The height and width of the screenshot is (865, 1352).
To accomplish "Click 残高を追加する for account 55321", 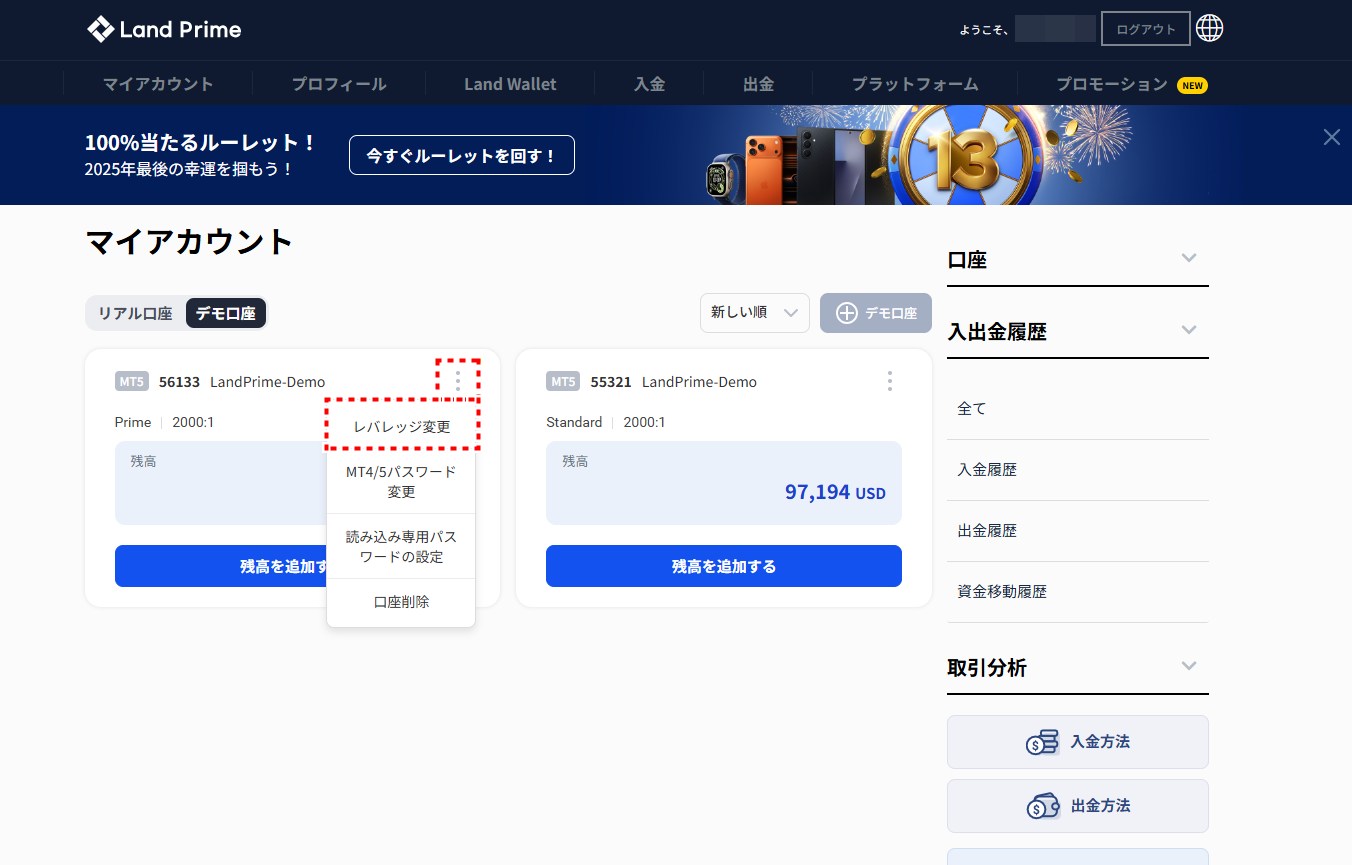I will click(724, 566).
